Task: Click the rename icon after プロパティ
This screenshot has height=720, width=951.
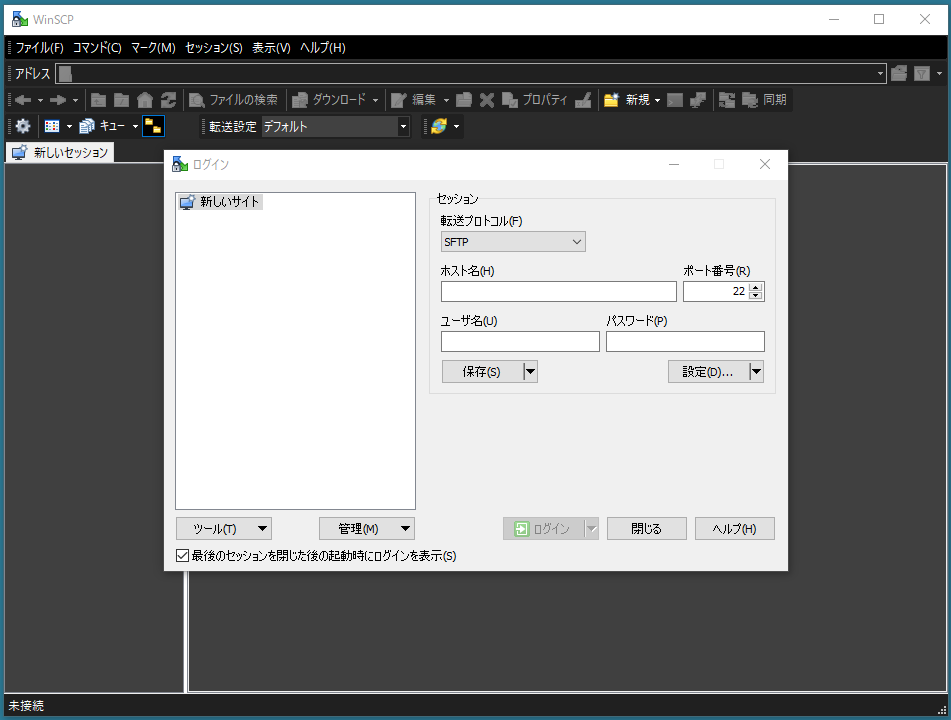Action: [583, 100]
